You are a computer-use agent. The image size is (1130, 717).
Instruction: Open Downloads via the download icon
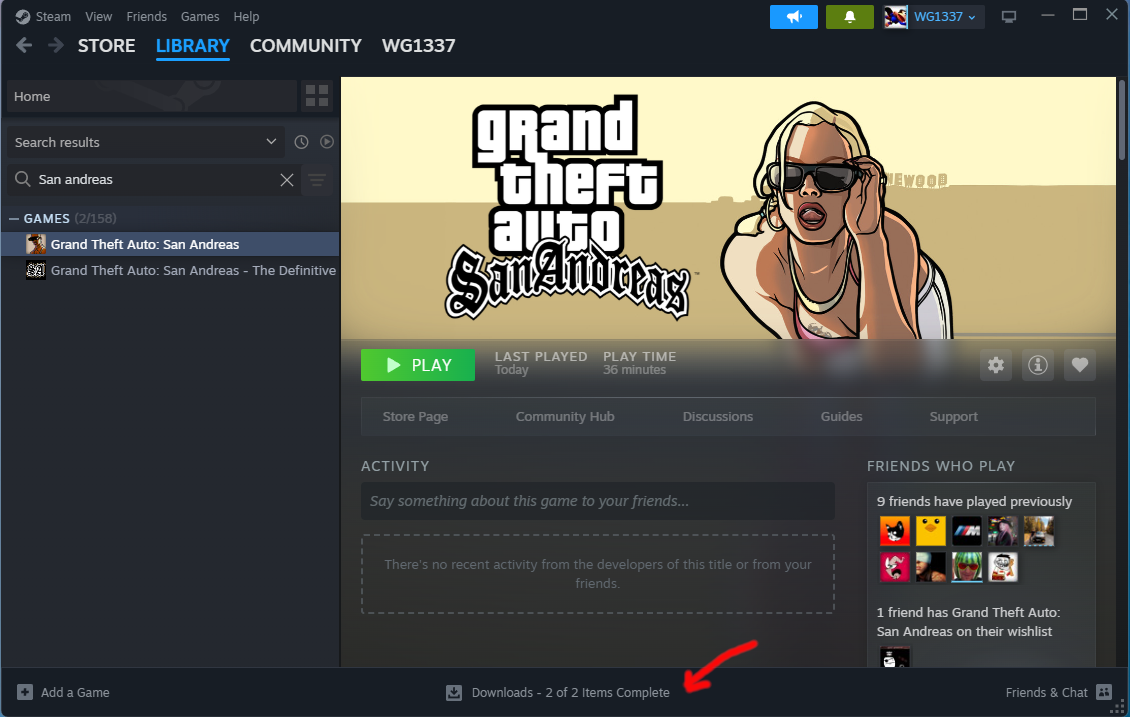tap(454, 692)
